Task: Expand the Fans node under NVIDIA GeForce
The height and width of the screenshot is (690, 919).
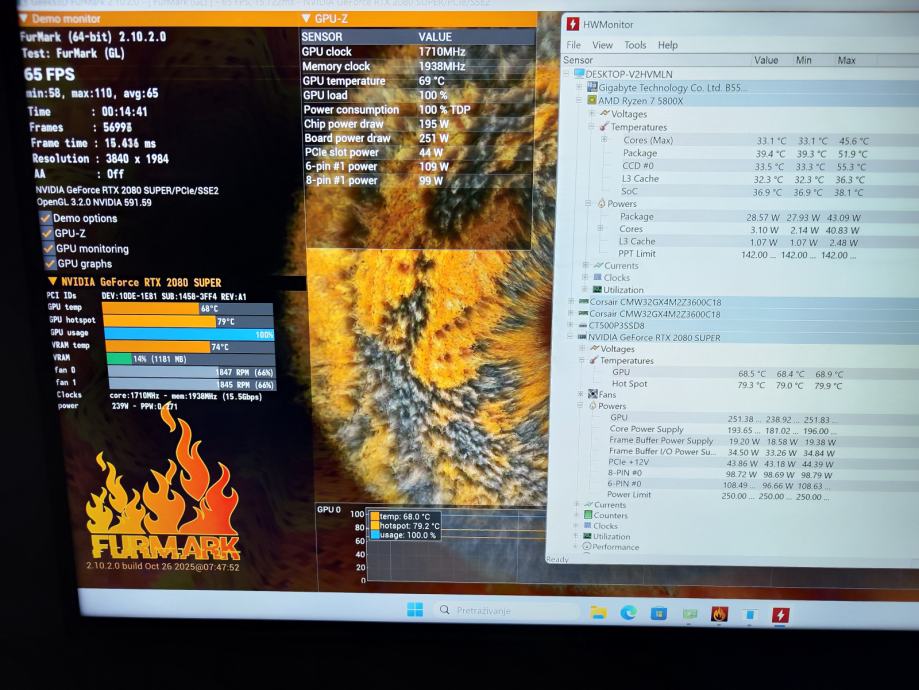Action: (x=581, y=394)
